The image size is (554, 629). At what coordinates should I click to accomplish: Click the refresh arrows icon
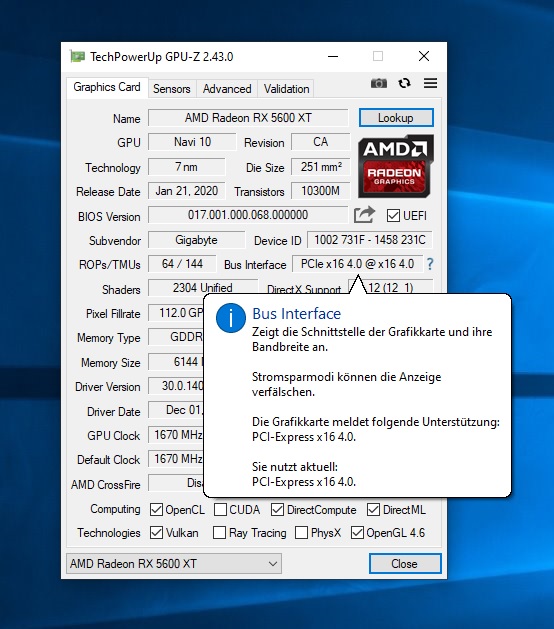coord(404,83)
